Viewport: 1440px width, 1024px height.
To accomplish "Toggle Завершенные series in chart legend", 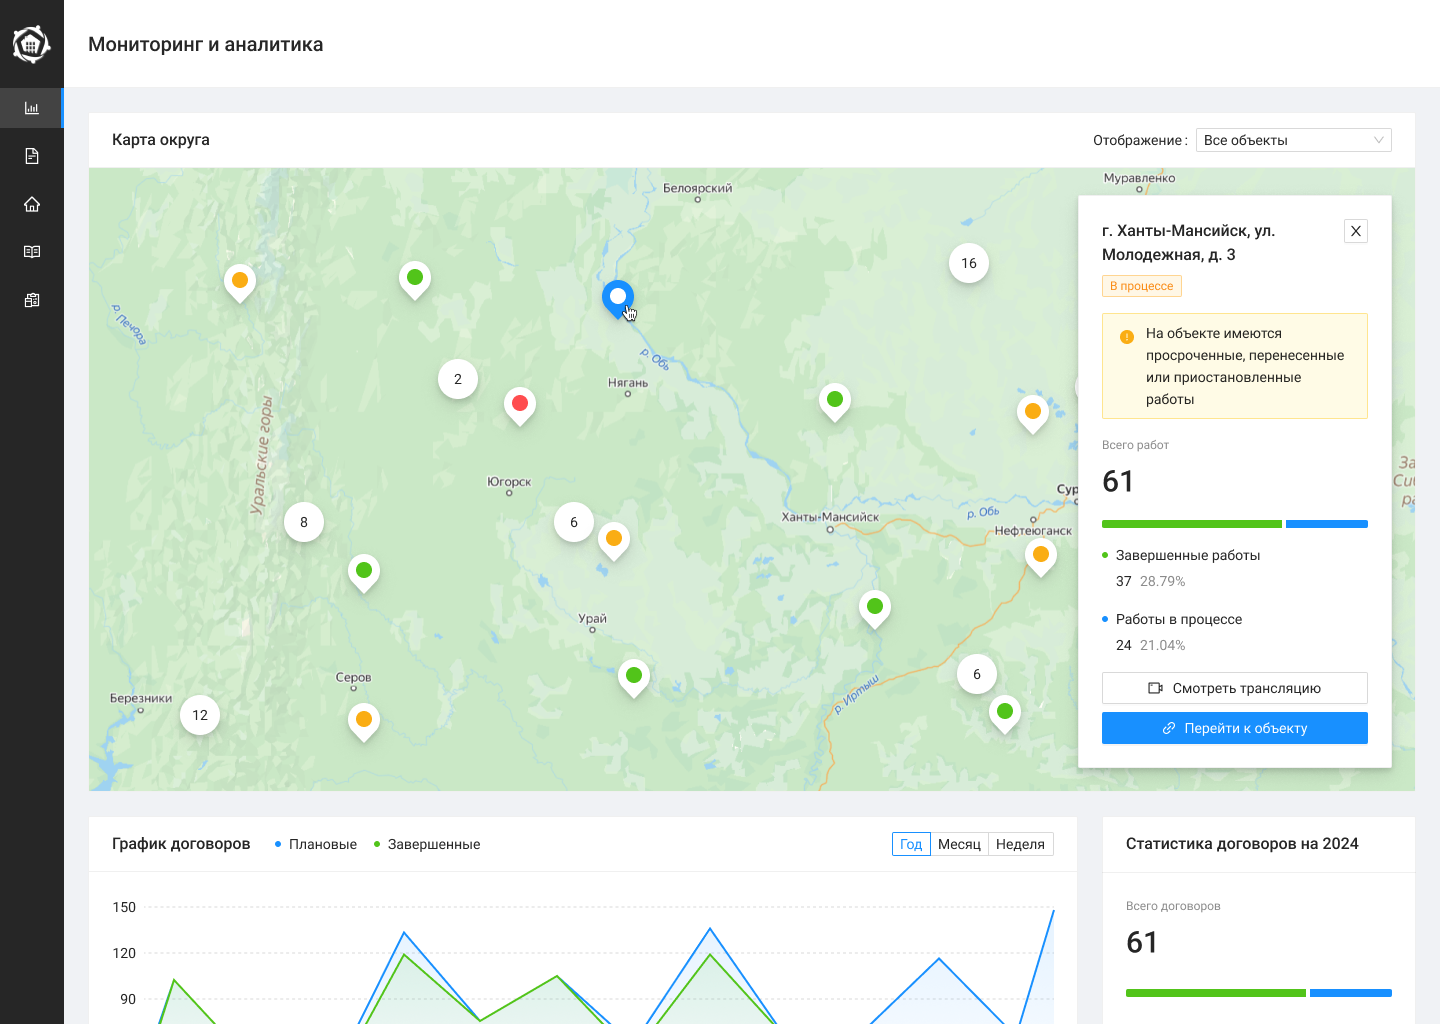I will point(427,844).
